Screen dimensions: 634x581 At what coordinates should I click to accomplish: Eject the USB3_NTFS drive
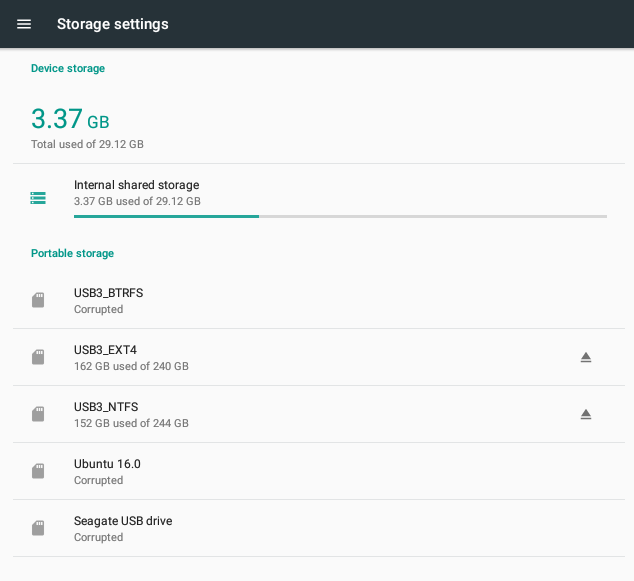[x=586, y=414]
